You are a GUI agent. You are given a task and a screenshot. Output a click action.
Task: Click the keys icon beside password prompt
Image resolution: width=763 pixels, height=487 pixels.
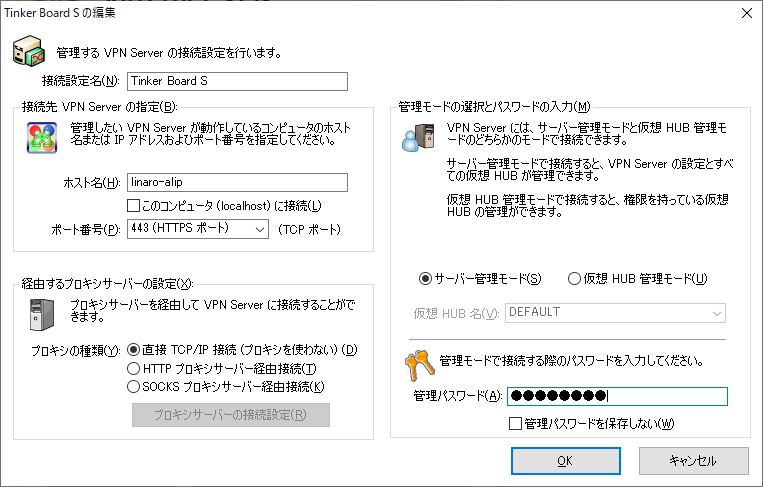point(419,365)
